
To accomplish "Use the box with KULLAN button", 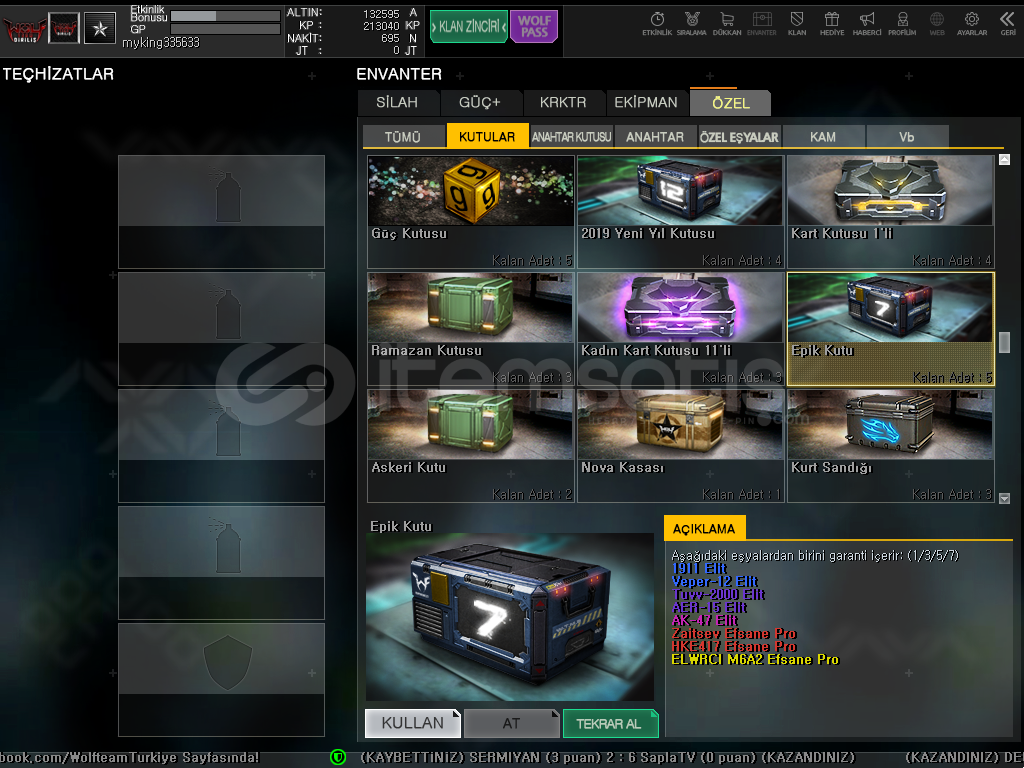I will coord(413,723).
